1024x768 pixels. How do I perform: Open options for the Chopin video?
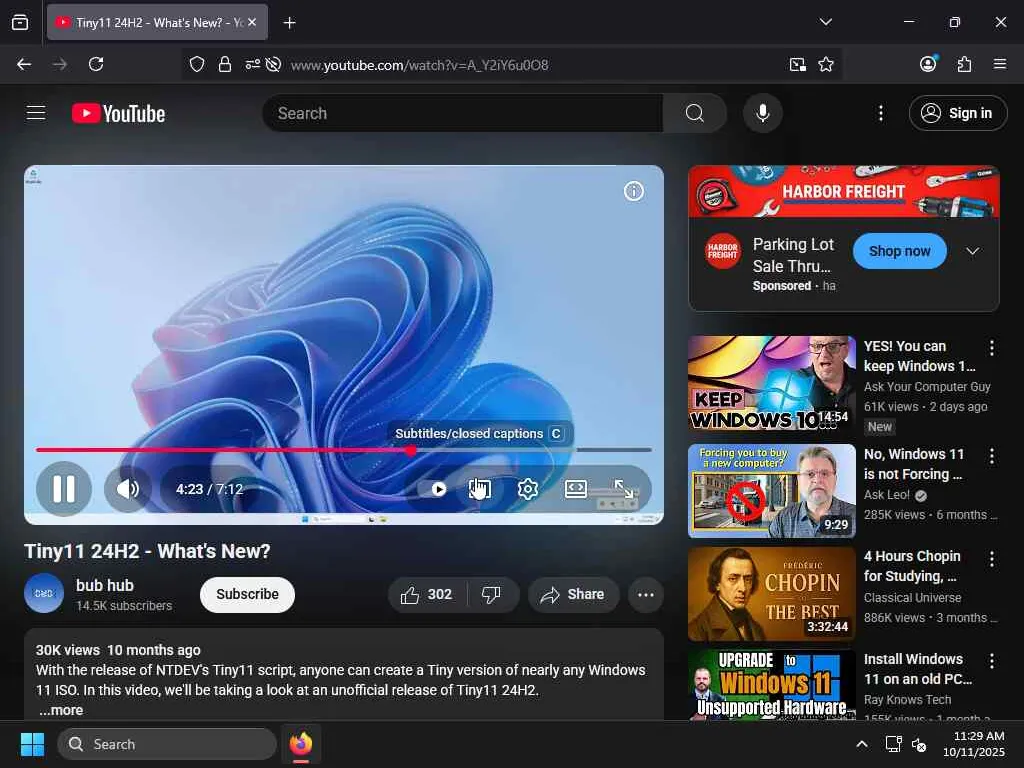pyautogui.click(x=991, y=558)
